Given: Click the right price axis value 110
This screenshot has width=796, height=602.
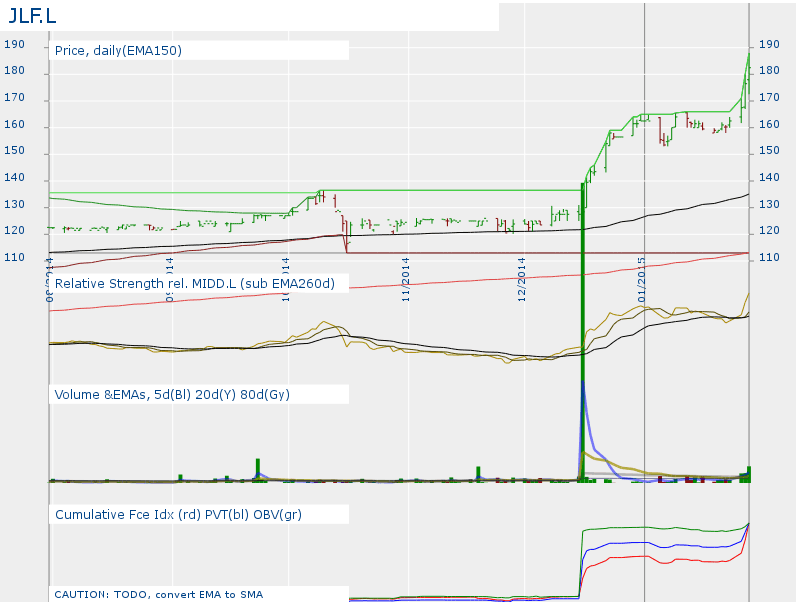Looking at the screenshot, I should [x=769, y=257].
